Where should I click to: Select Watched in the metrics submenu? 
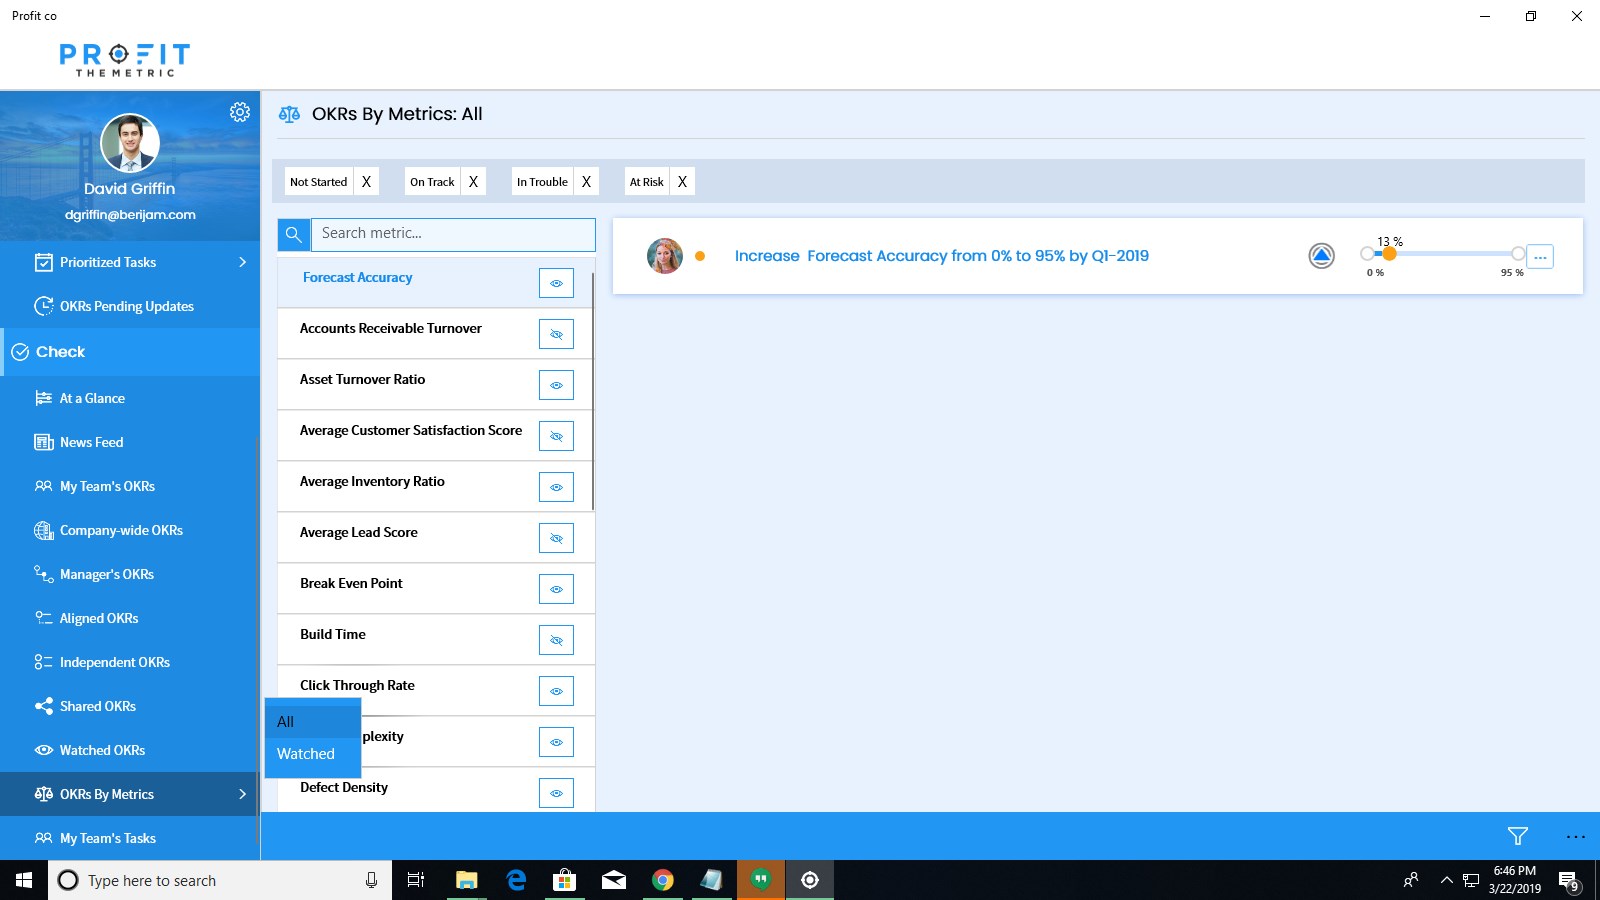[313, 754]
